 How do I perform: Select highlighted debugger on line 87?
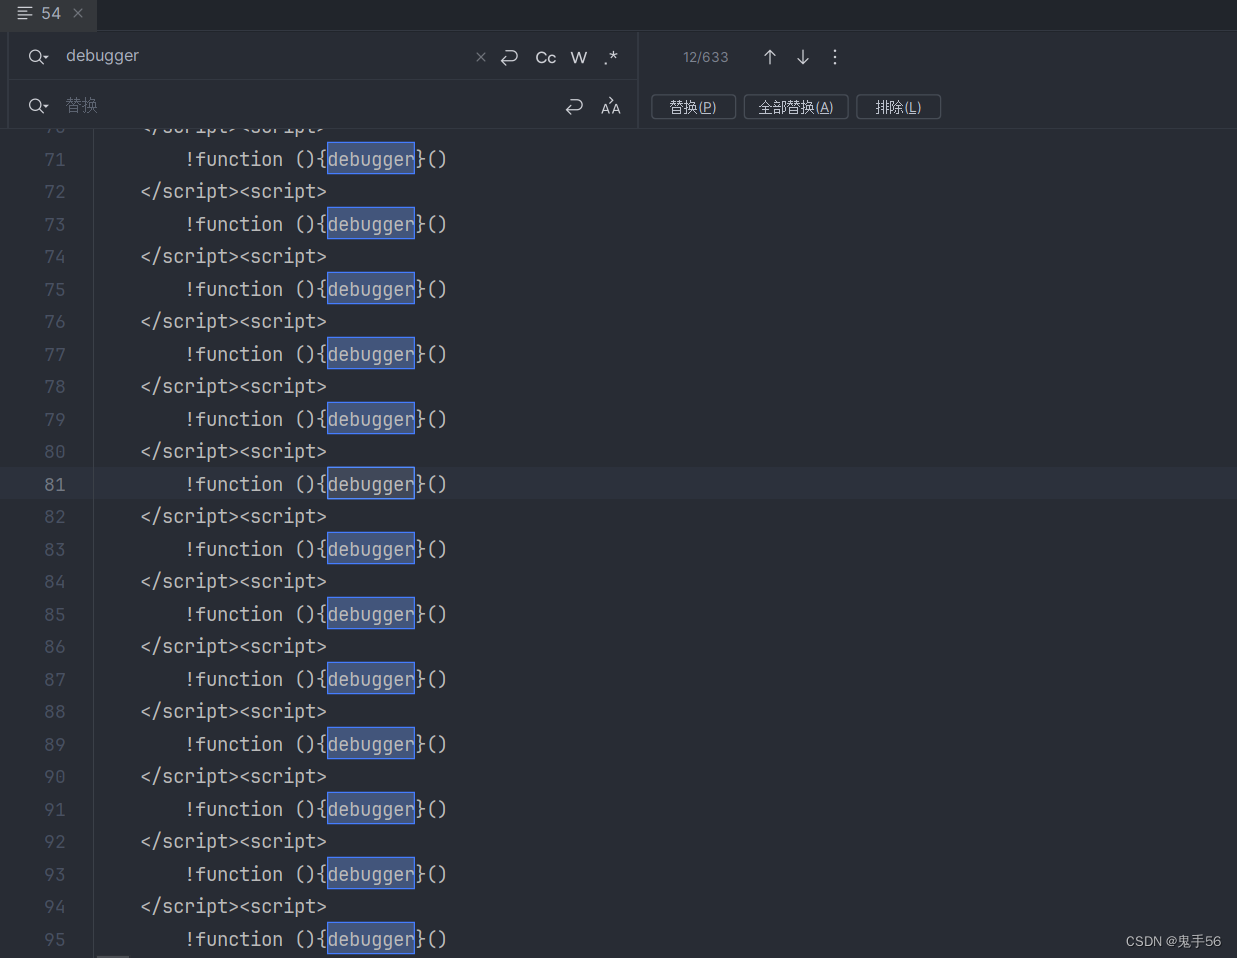click(371, 679)
